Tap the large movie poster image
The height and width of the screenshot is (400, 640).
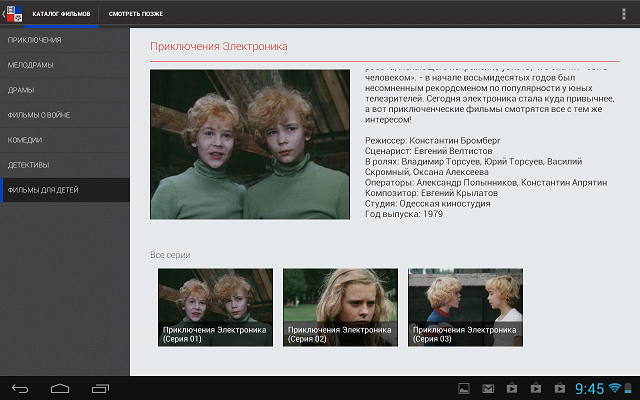250,144
